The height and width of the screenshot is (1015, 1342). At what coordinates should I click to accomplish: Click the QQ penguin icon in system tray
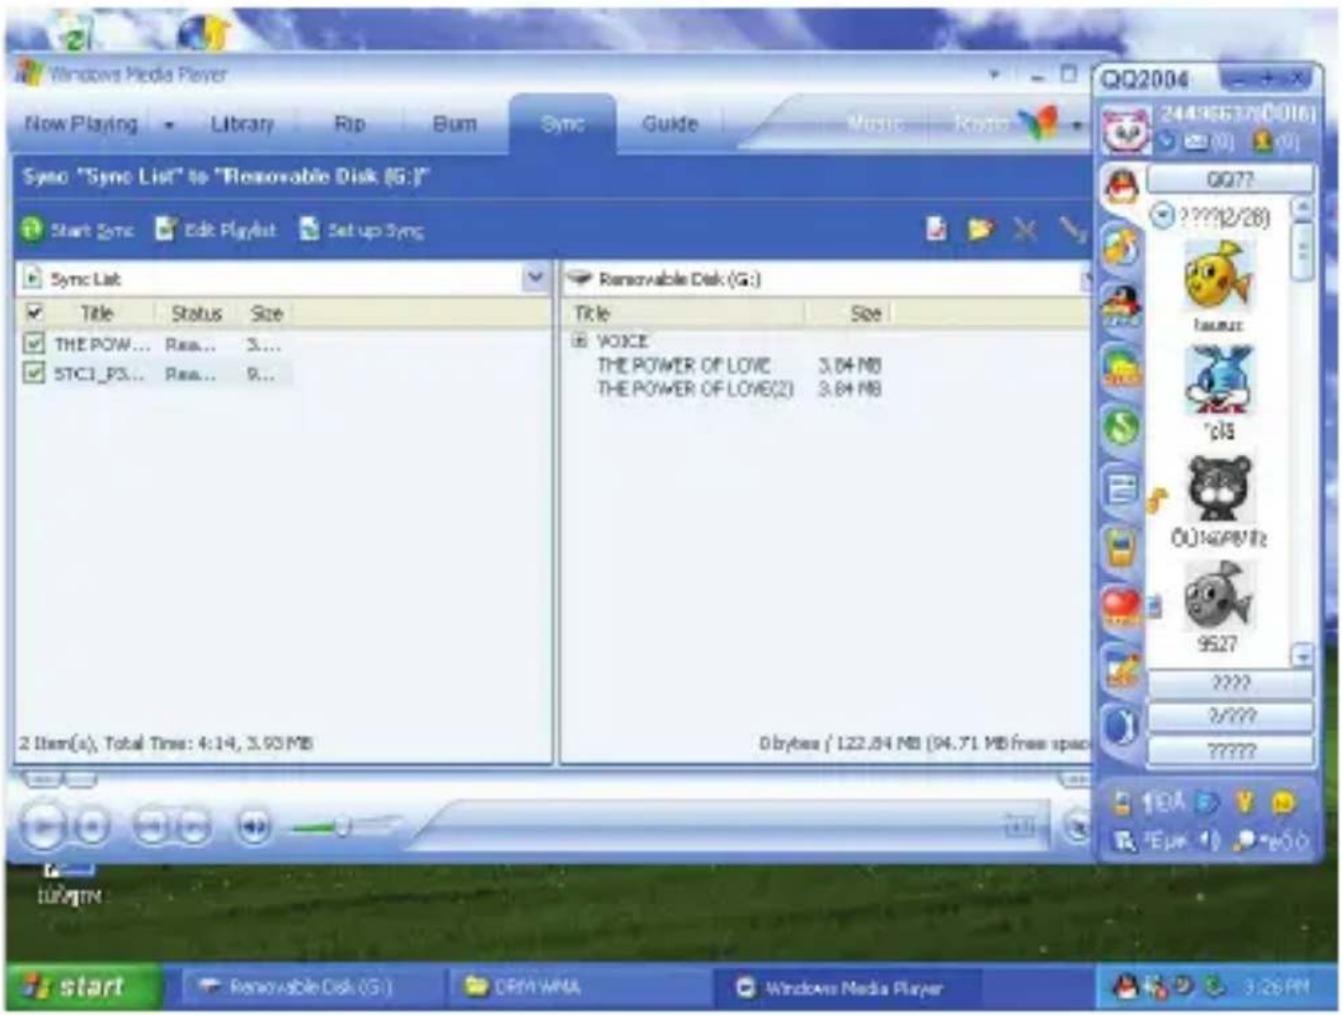click(1125, 987)
